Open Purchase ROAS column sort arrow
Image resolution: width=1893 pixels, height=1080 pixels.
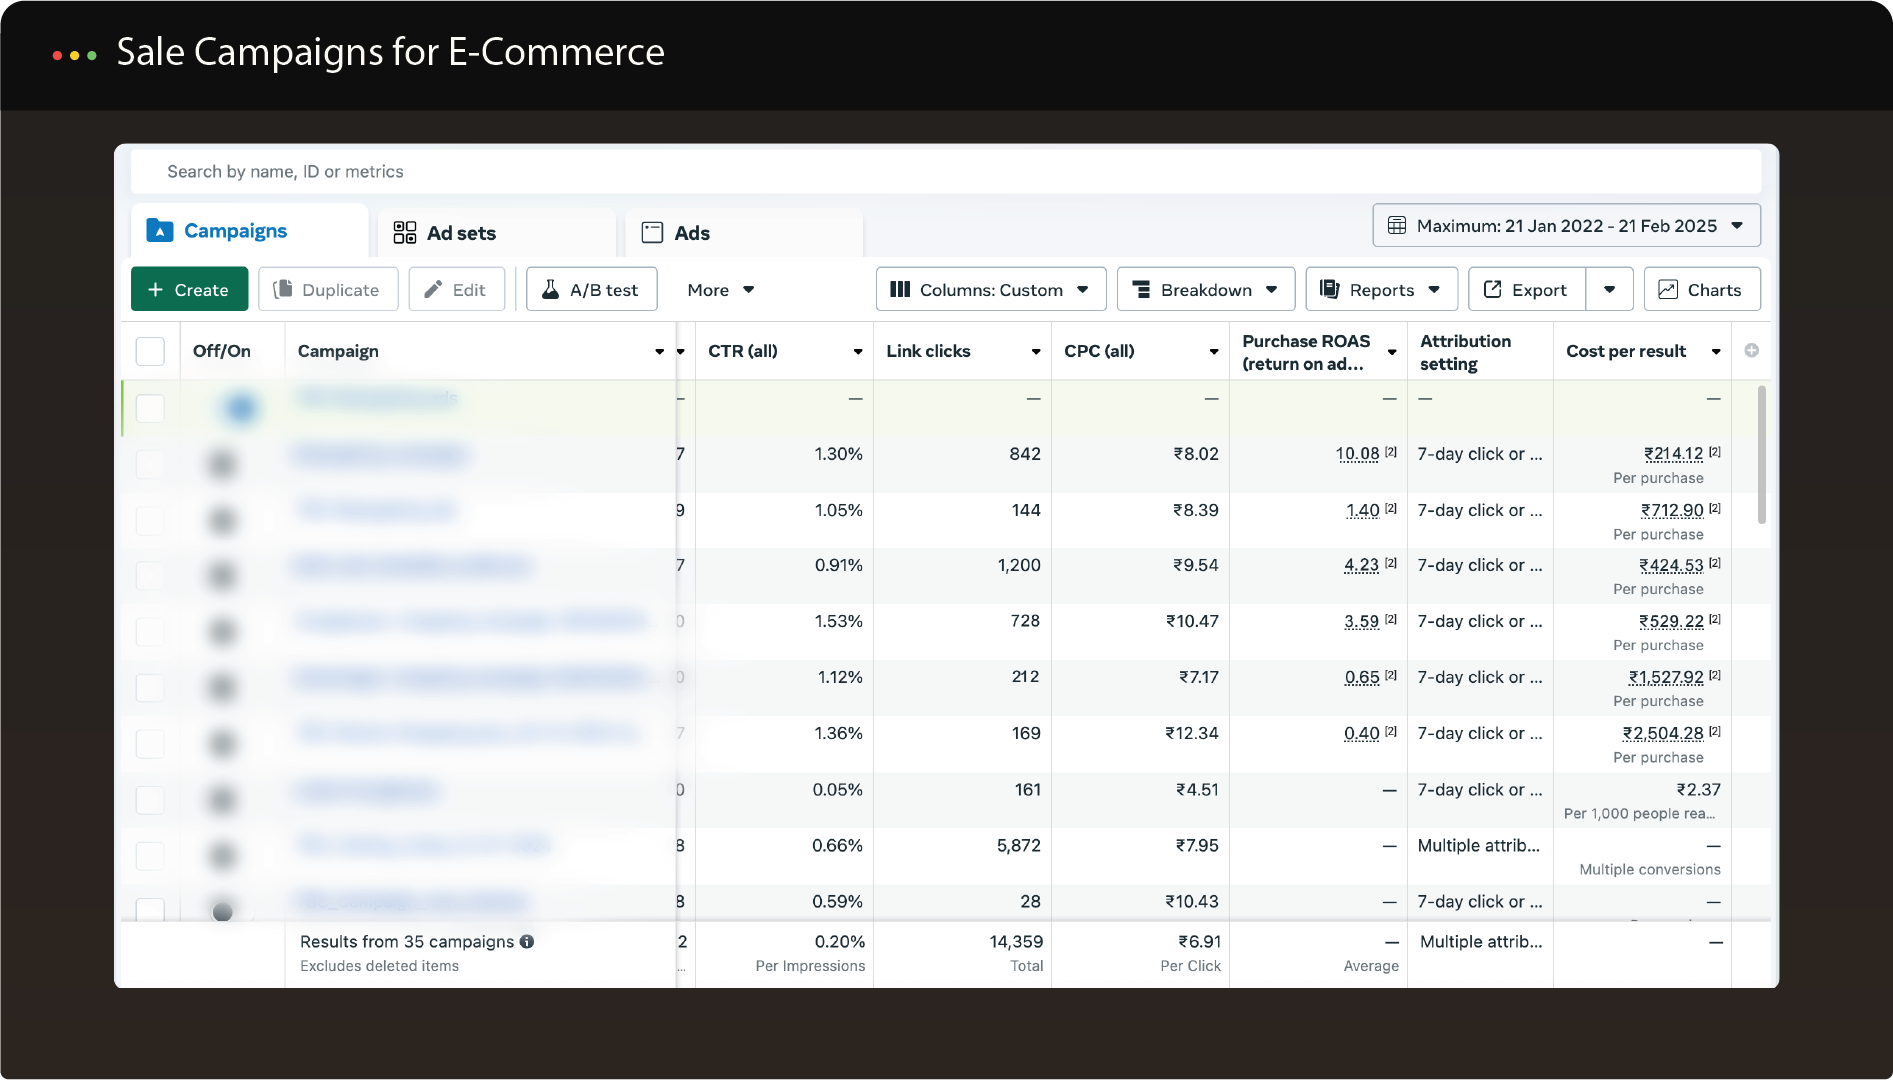pos(1392,352)
